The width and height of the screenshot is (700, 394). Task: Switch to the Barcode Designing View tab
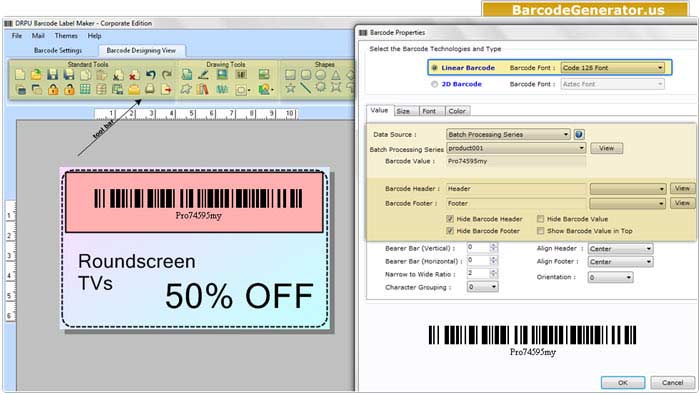[x=141, y=50]
